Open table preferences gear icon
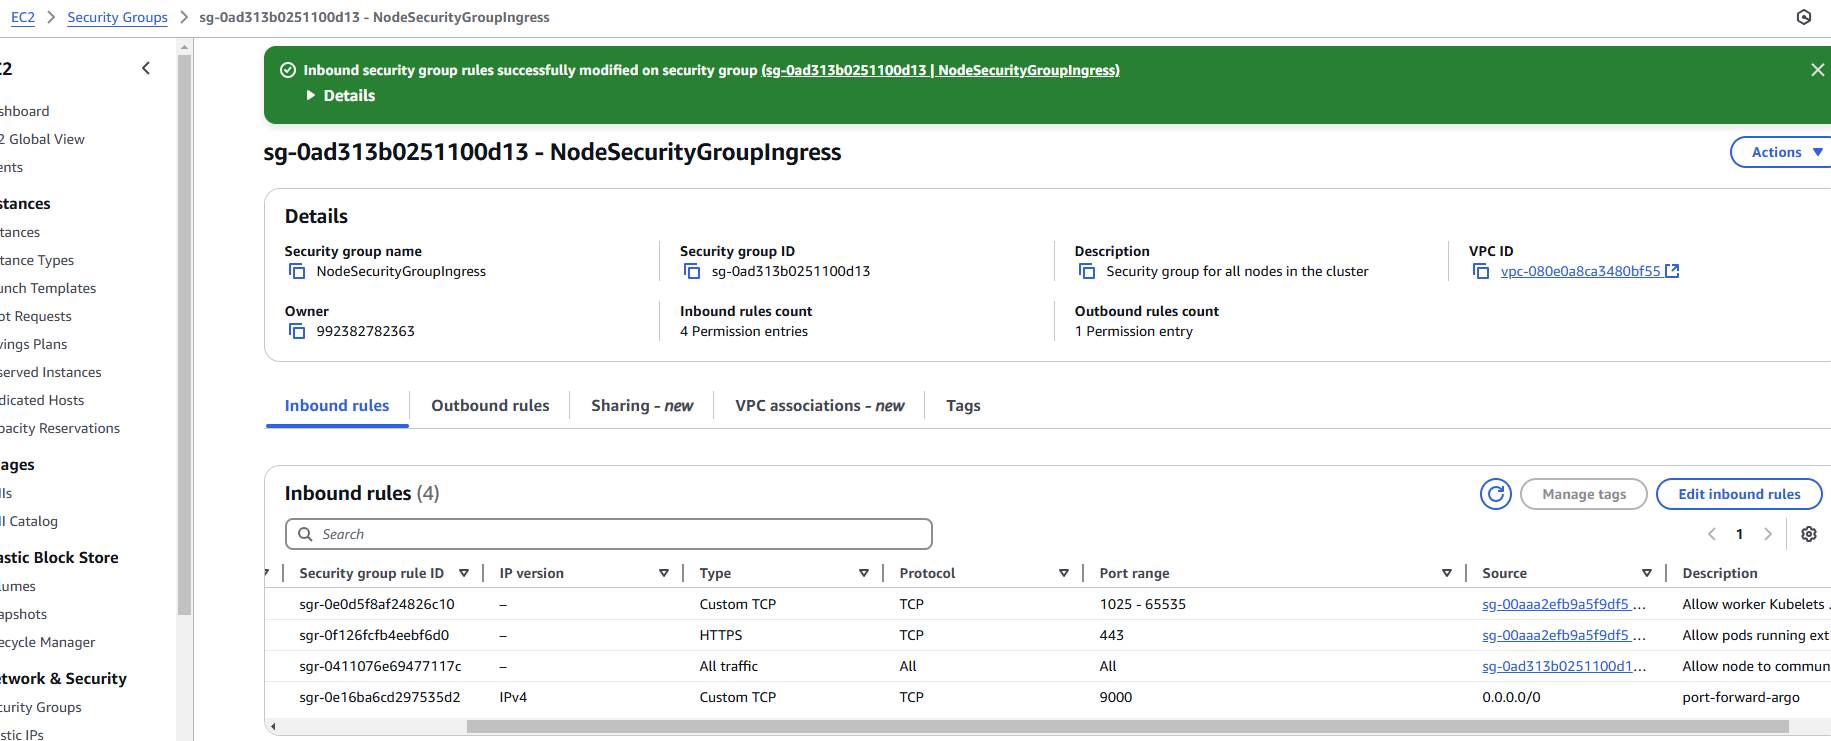The width and height of the screenshot is (1831, 741). (1808, 534)
